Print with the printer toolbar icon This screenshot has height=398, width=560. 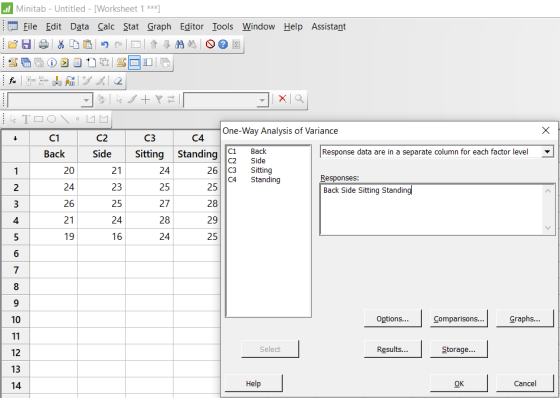44,44
